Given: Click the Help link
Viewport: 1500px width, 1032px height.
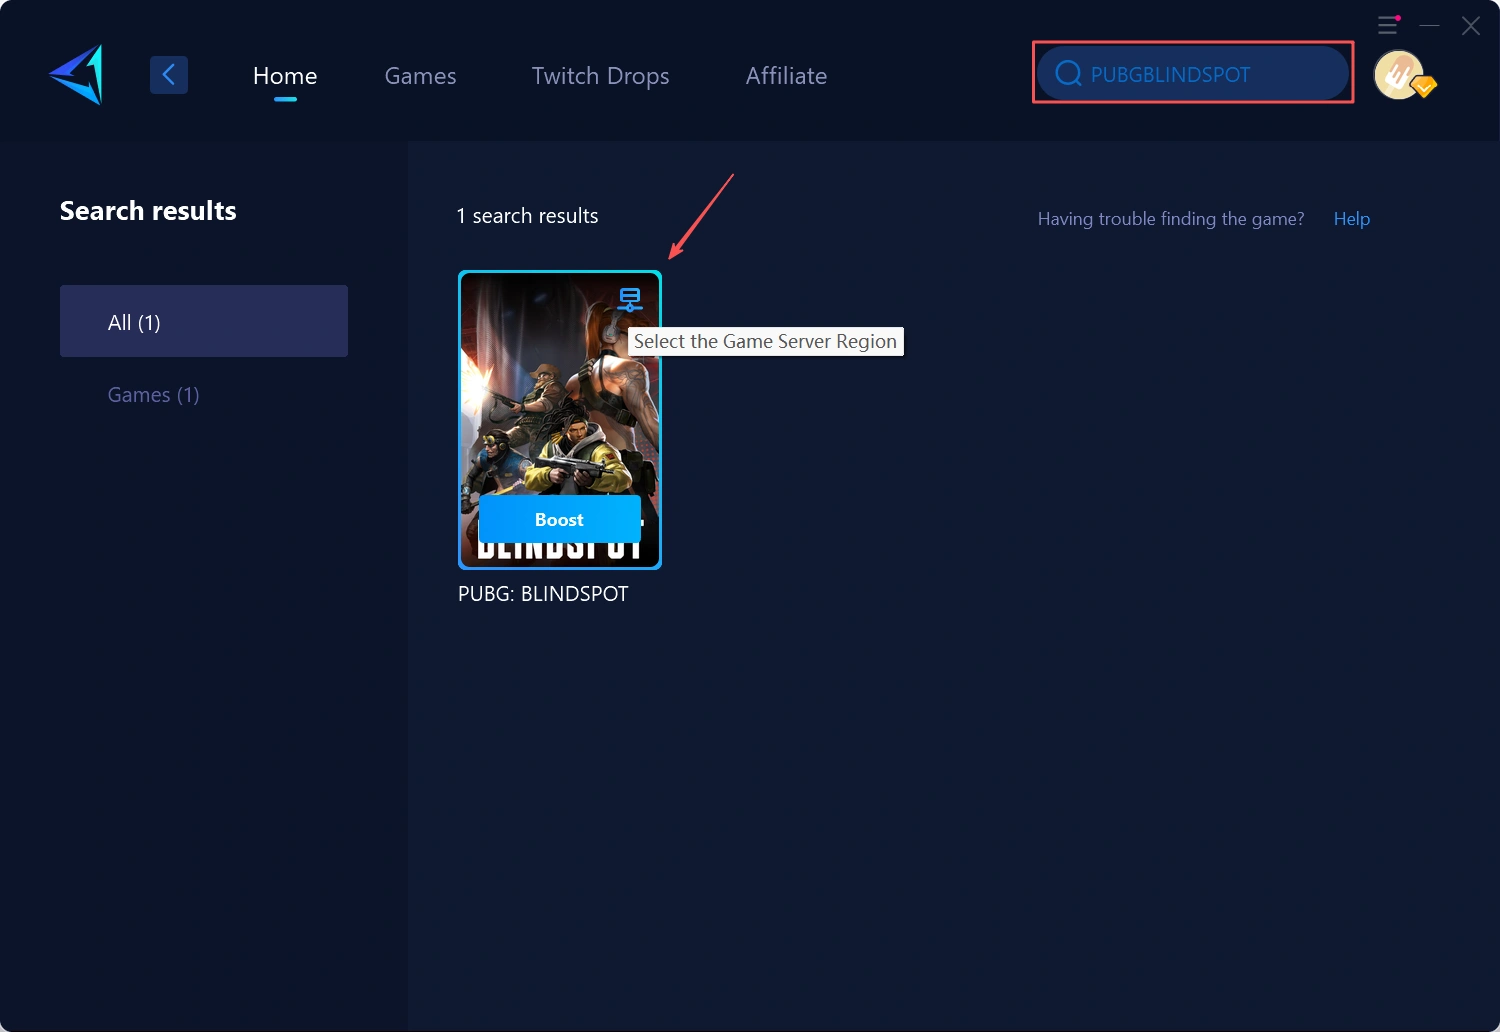Looking at the screenshot, I should coord(1351,219).
